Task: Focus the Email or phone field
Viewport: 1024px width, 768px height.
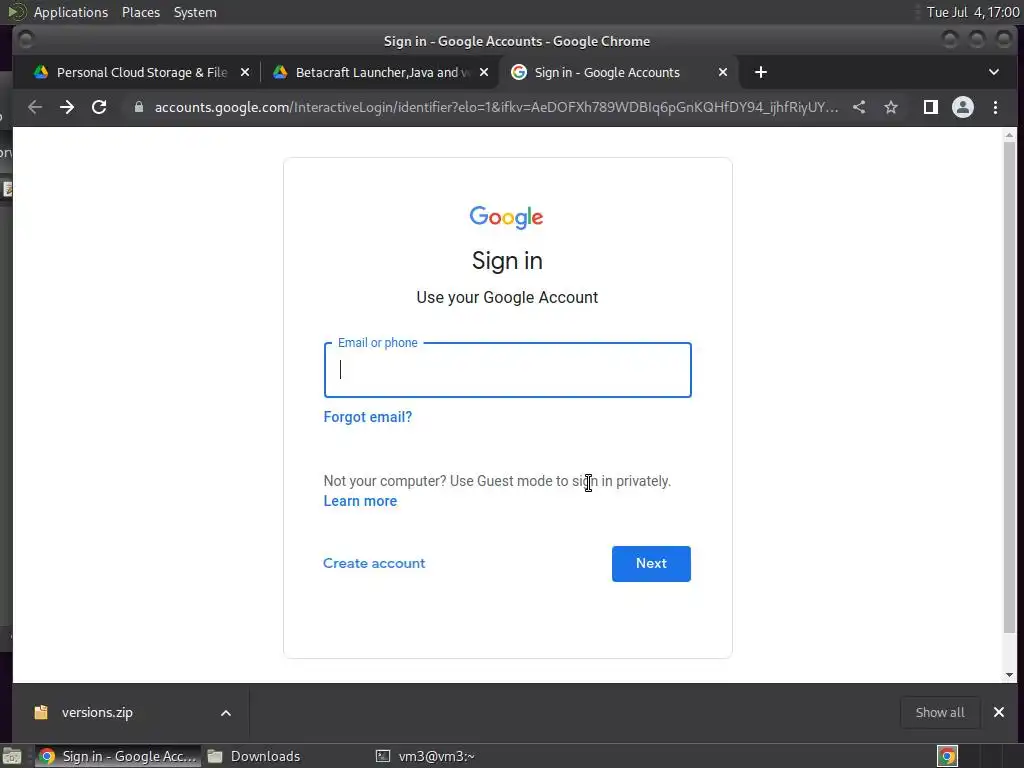Action: [x=507, y=370]
